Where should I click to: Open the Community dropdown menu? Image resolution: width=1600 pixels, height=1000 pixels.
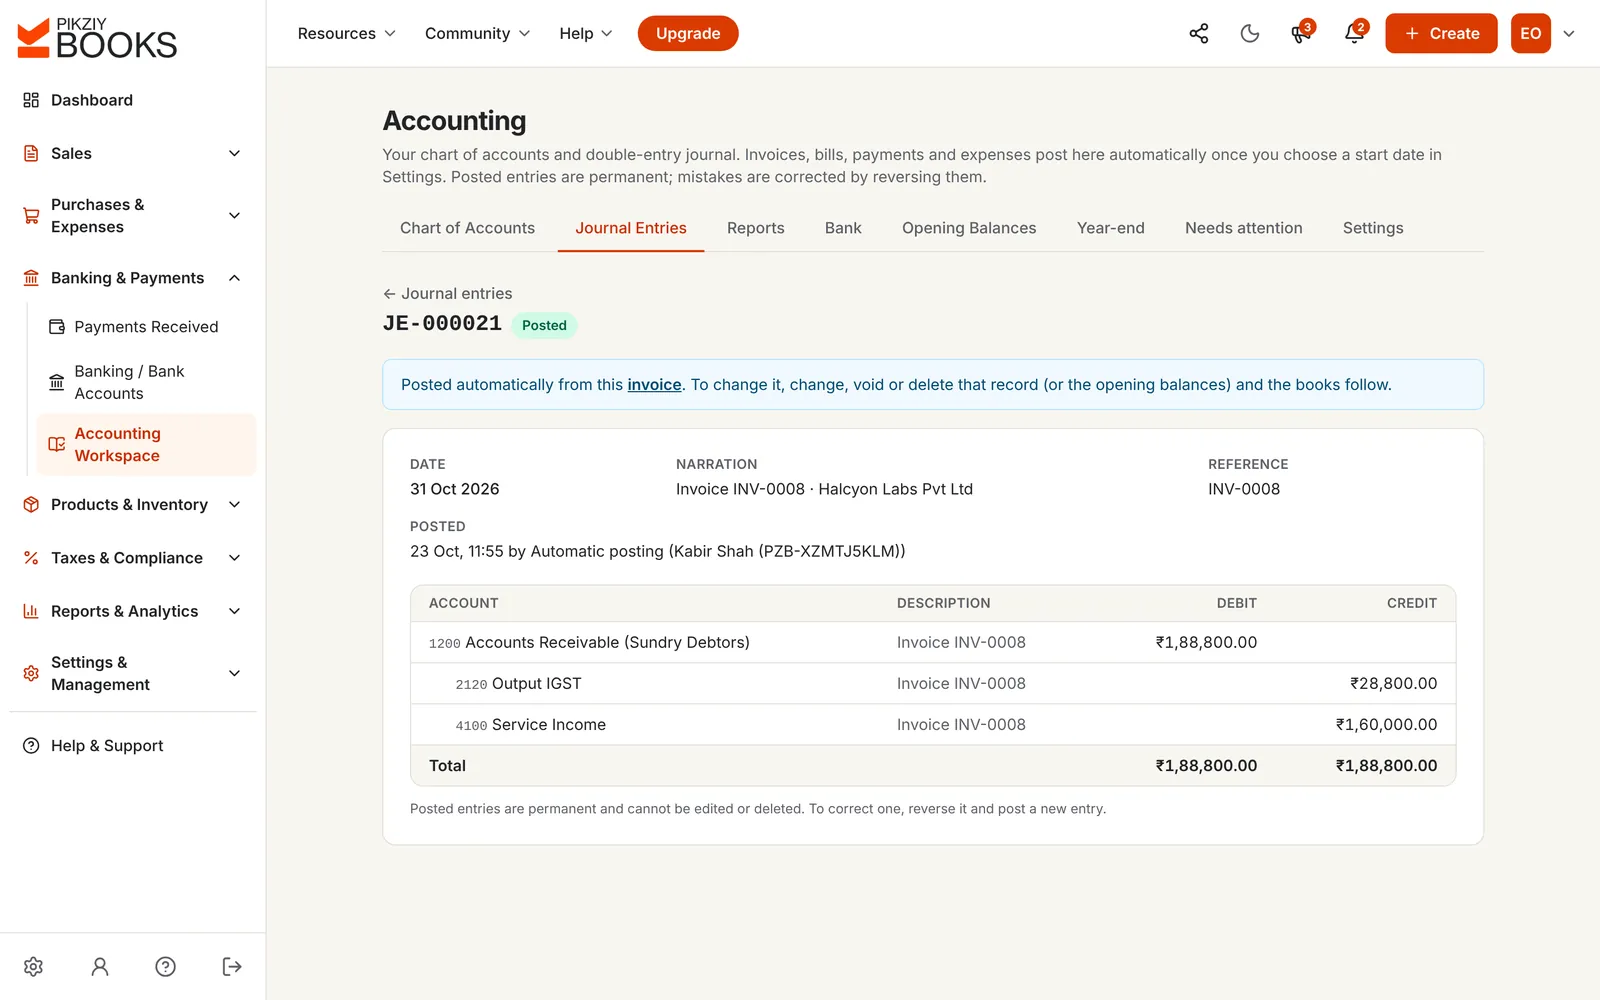point(477,33)
